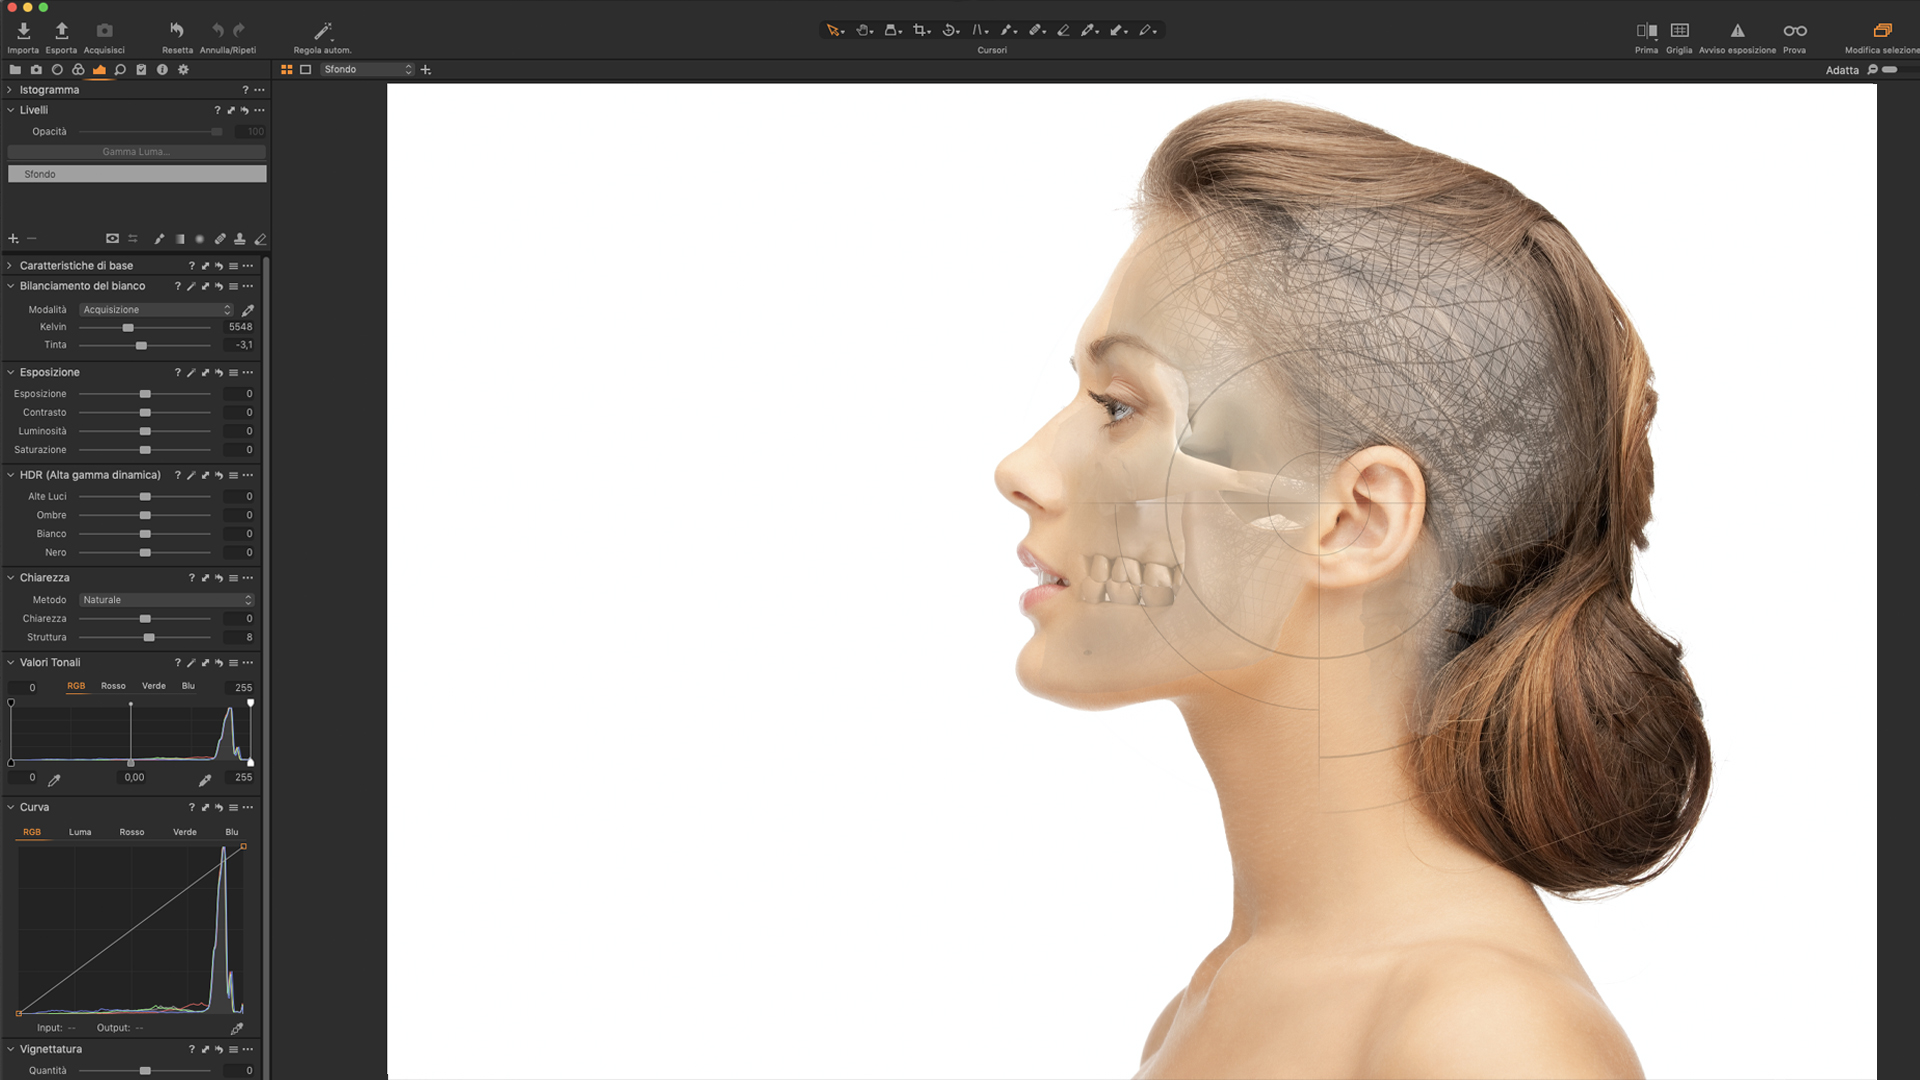Image resolution: width=1920 pixels, height=1080 pixels.
Task: Open the Sfondo layer selector dropdown
Action: [368, 70]
